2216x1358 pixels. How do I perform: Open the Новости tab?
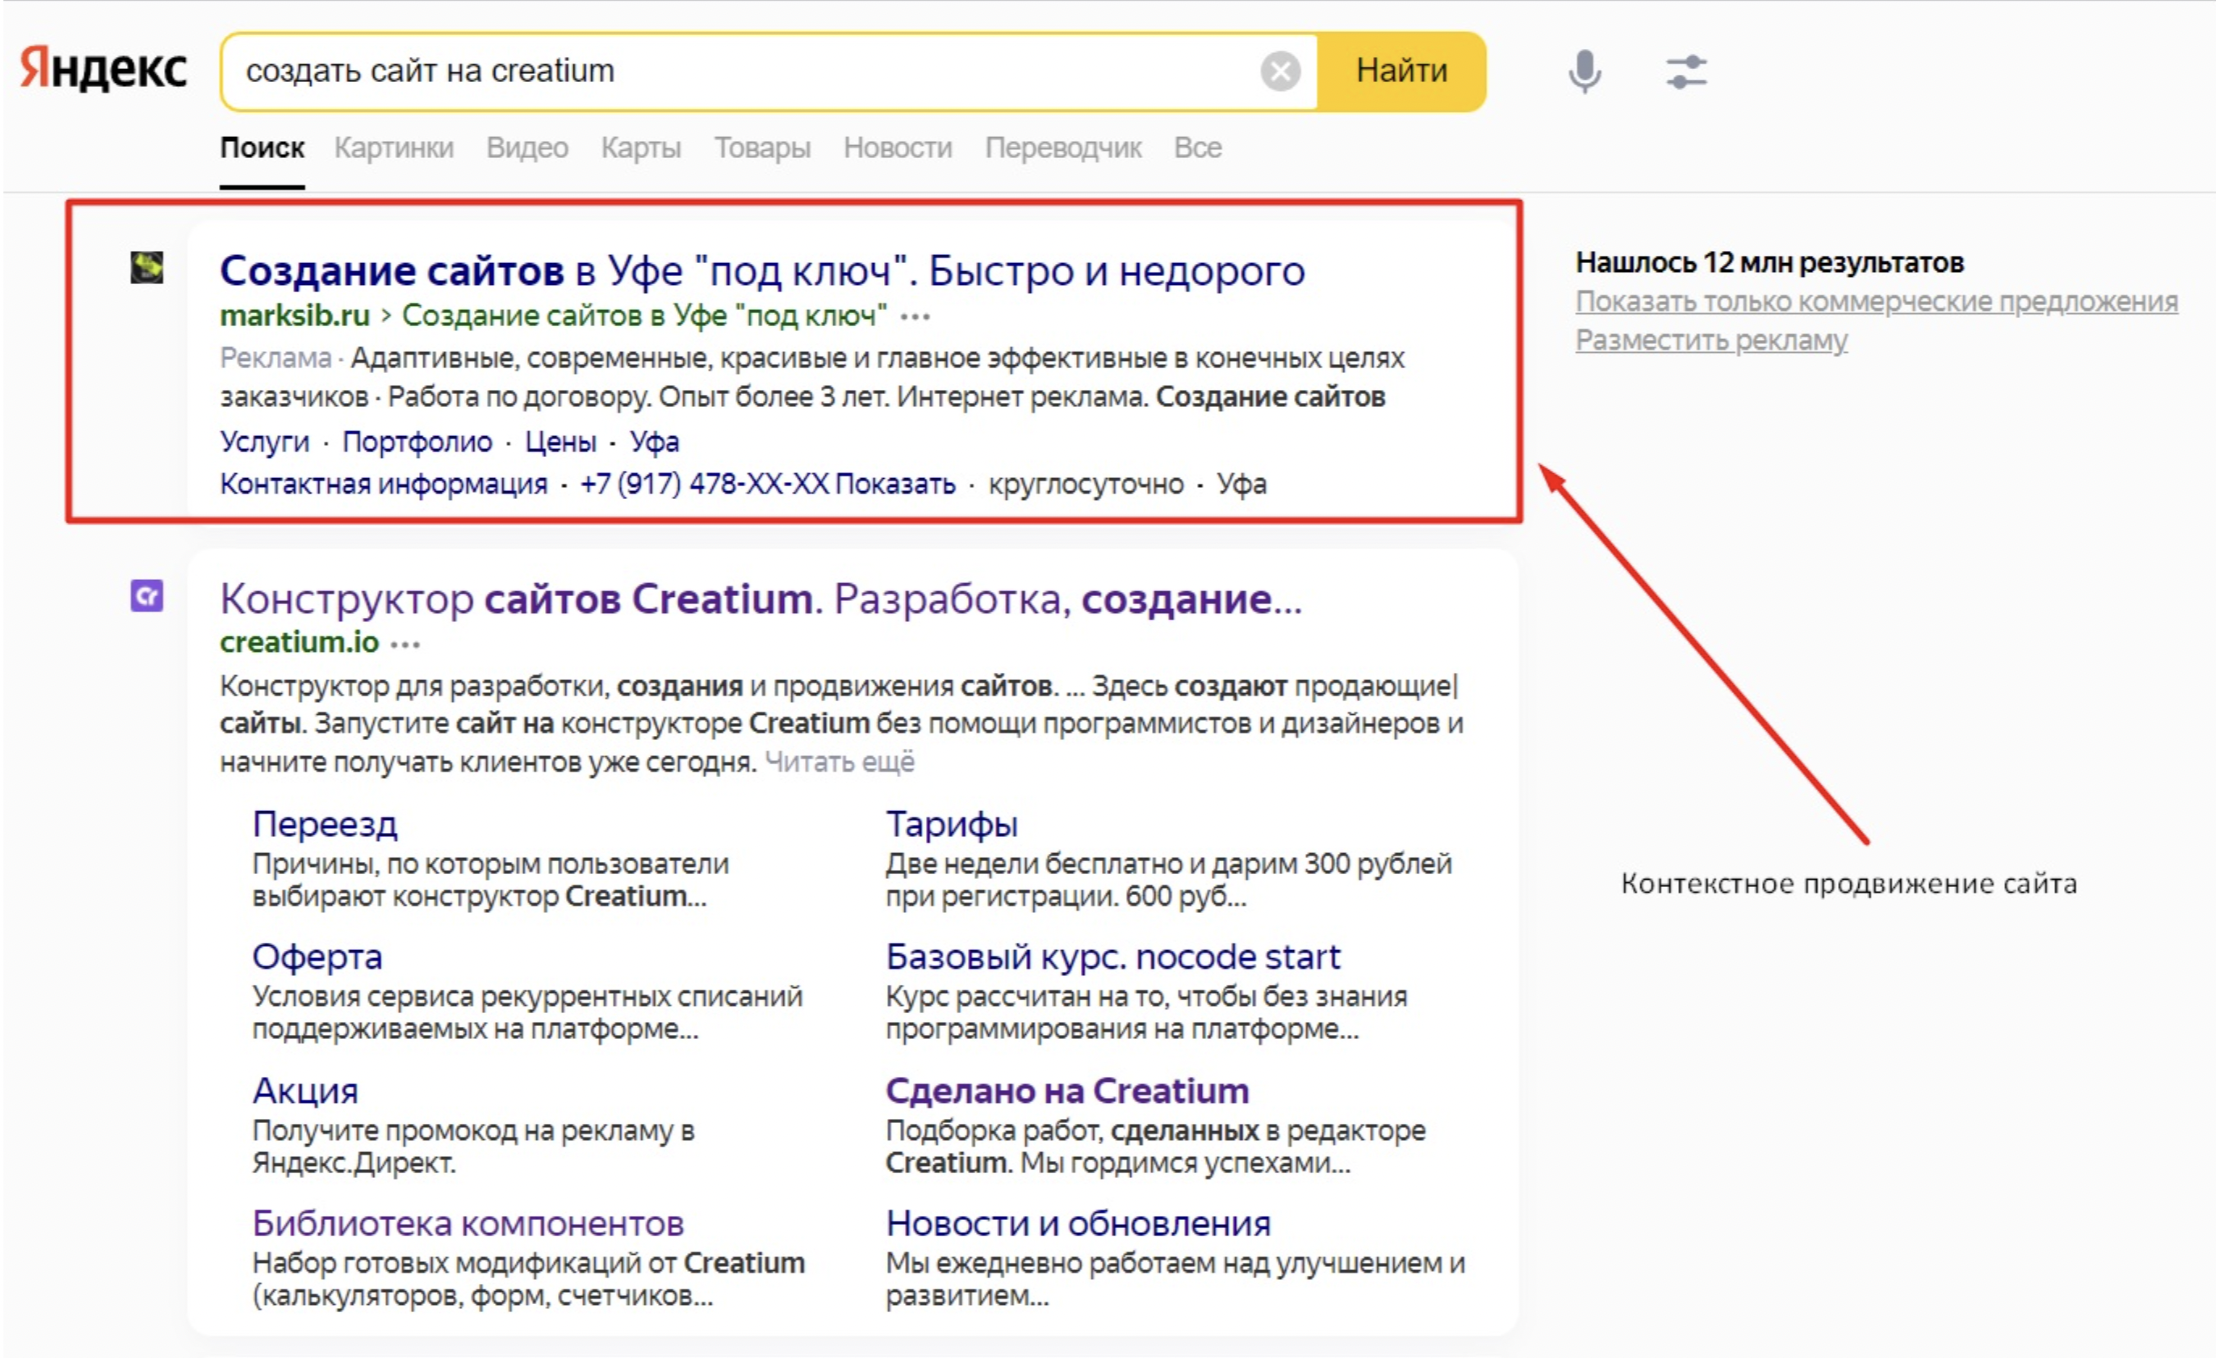(898, 148)
